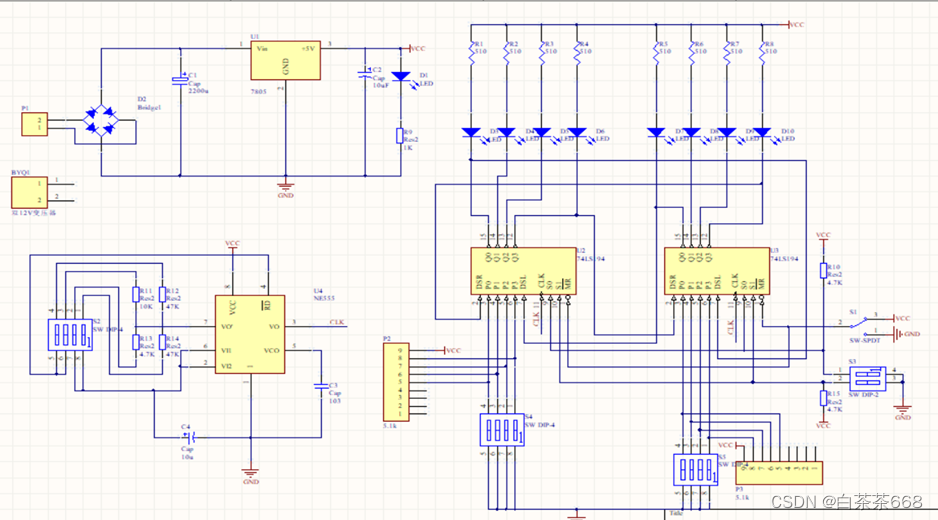This screenshot has width=938, height=520.
Task: Click the VCC port above resistor R10
Action: [x=823, y=236]
